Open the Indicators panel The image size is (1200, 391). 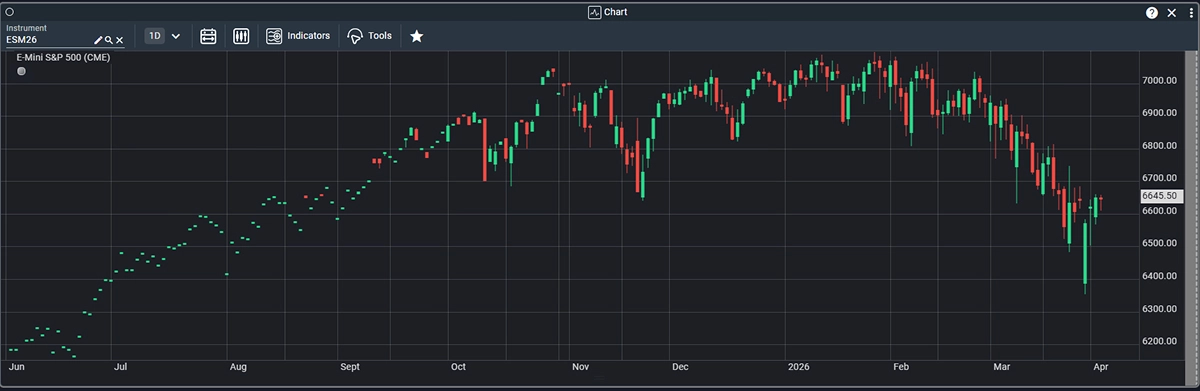click(x=298, y=36)
